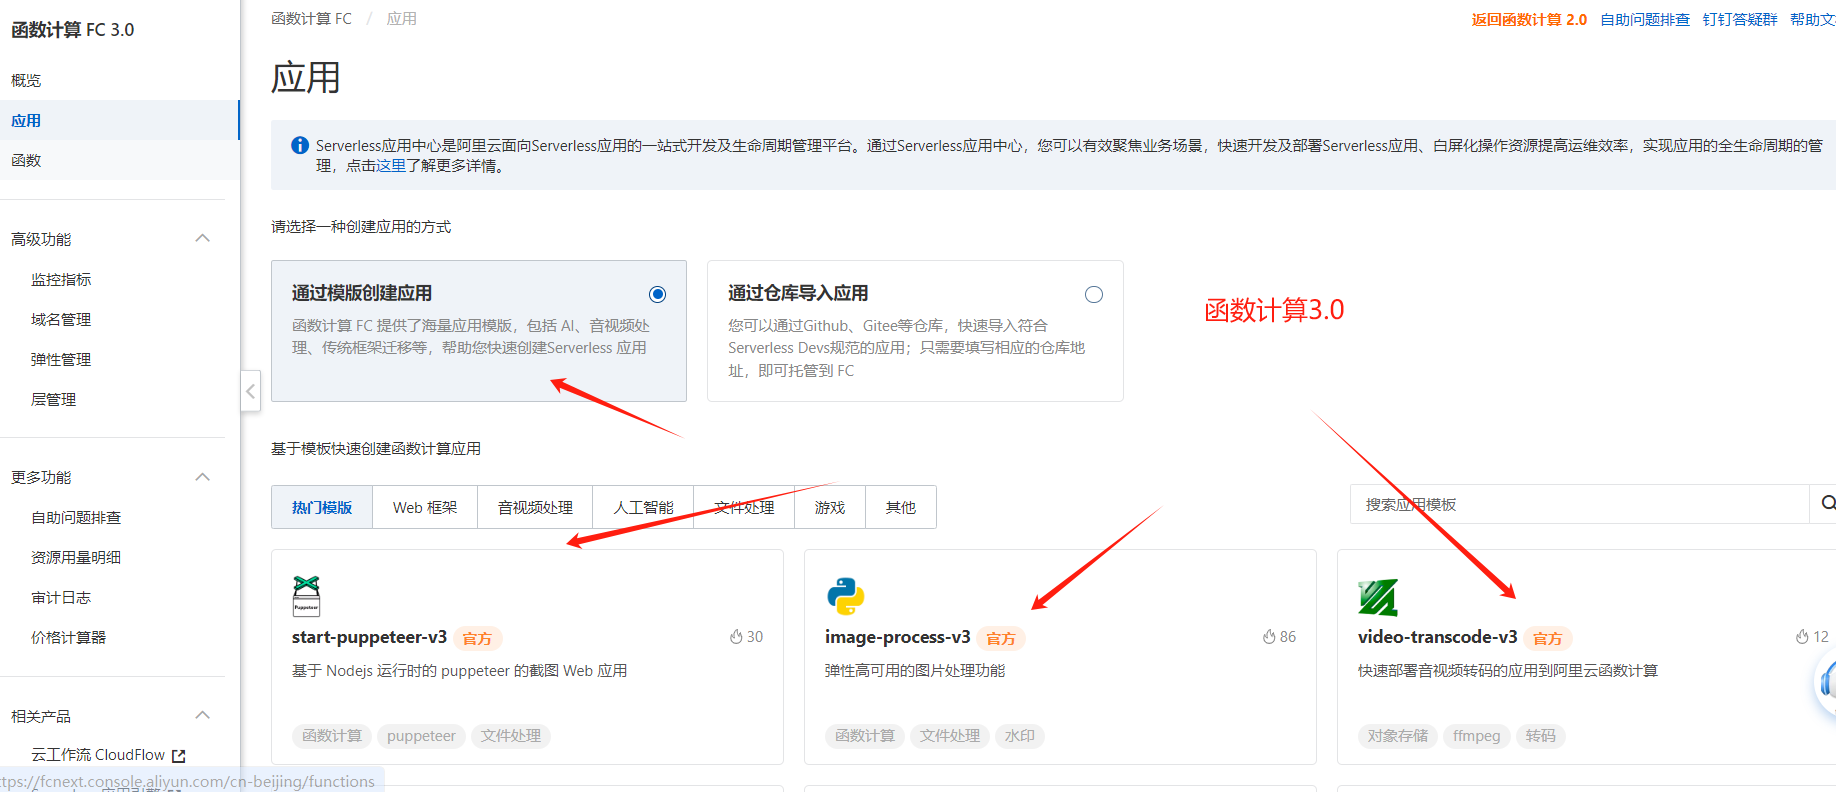Click the 函数计算 tag on image-process-v3
The width and height of the screenshot is (1836, 792).
coord(865,736)
